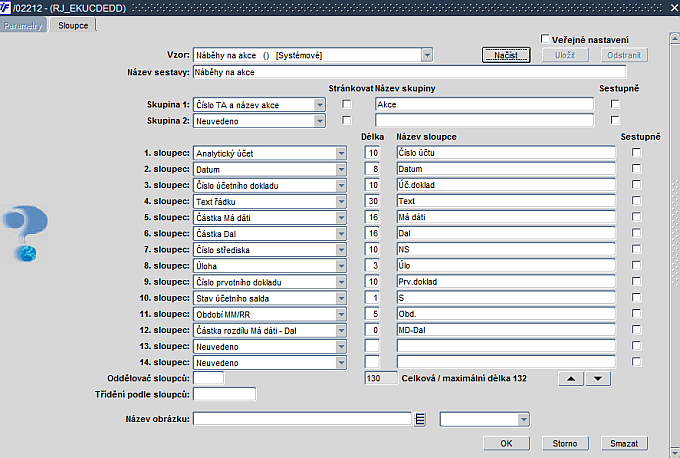The width and height of the screenshot is (680, 458).
Task: Toggle Stránkovat checkbox for Skupina 2
Action: [347, 120]
